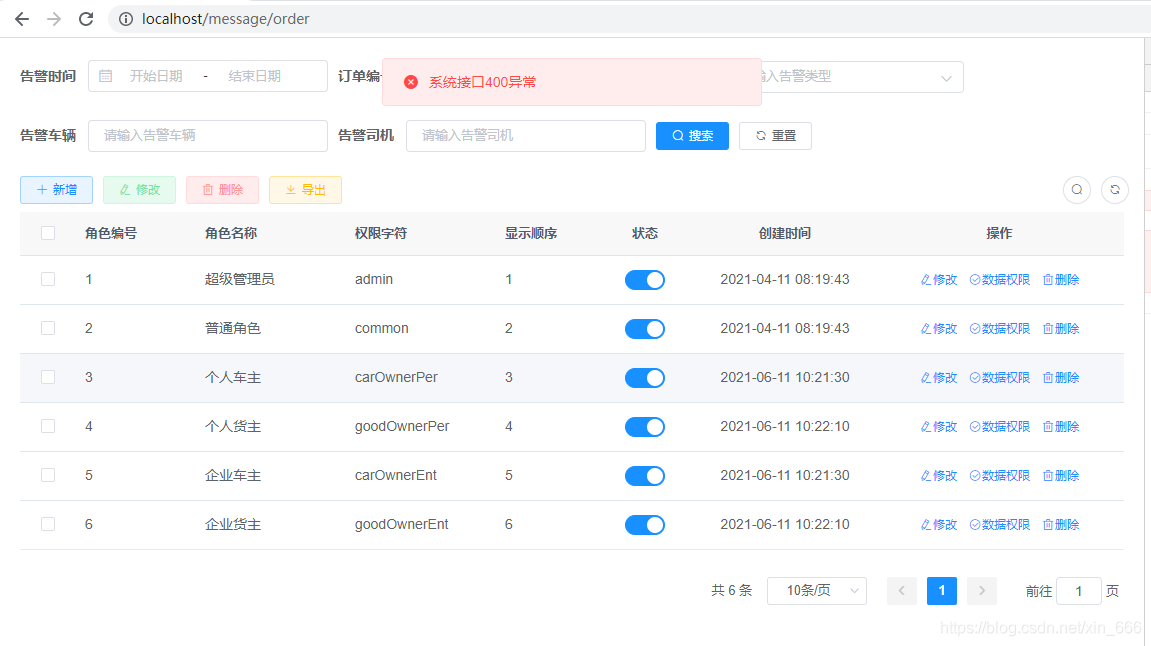
Task: Open the 10条/页 page size dropdown
Action: [816, 591]
